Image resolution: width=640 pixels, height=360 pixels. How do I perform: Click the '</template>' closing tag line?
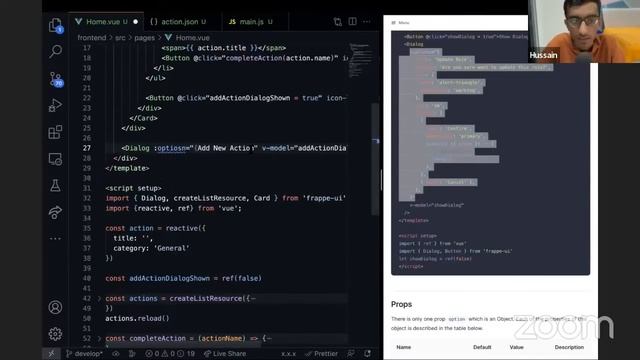click(x=127, y=168)
